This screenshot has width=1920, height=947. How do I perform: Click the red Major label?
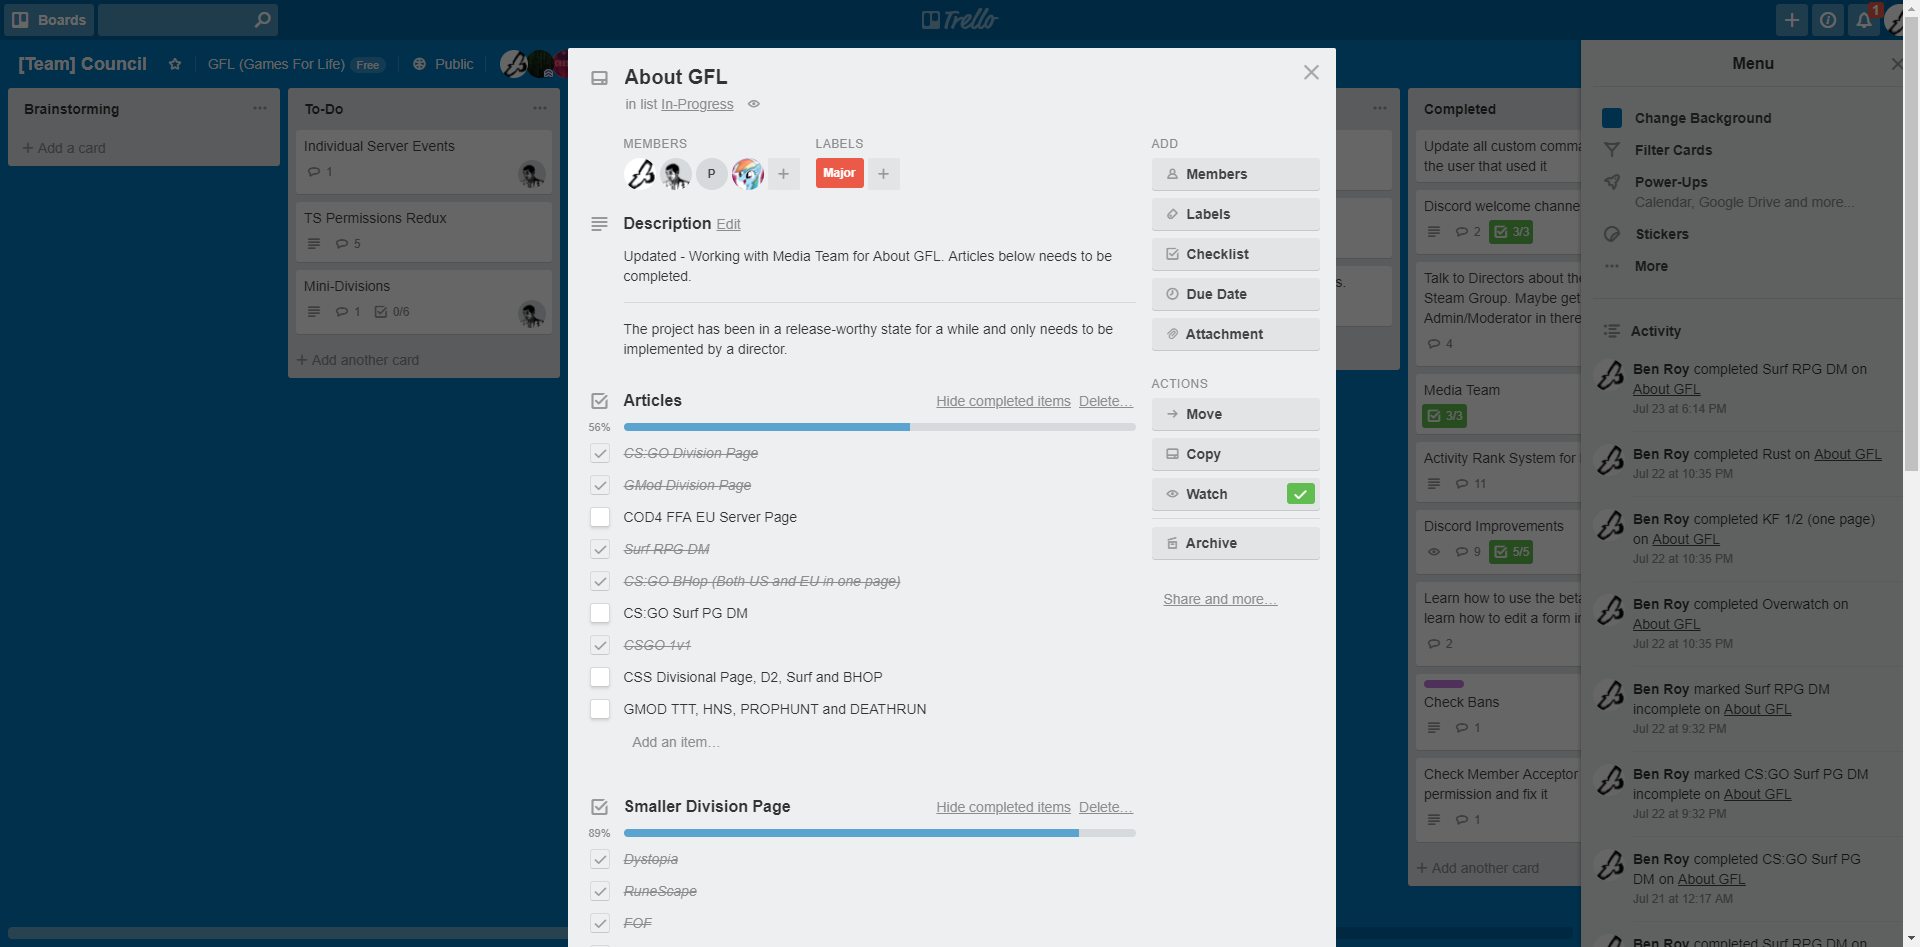coord(839,173)
